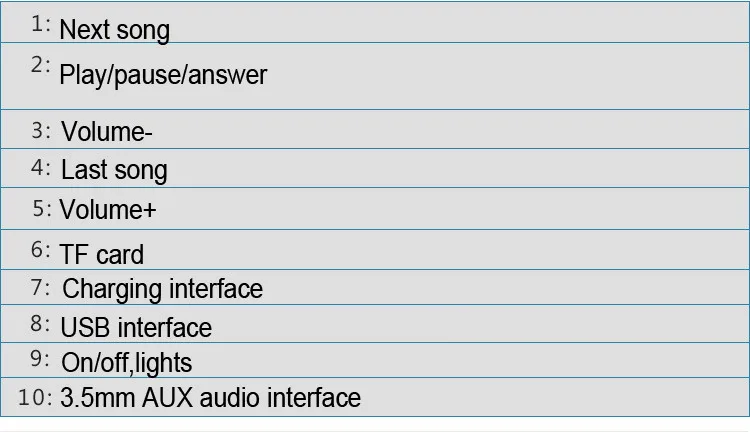Select the 'TF card' row text
This screenshot has height=432, width=750.
click(101, 255)
